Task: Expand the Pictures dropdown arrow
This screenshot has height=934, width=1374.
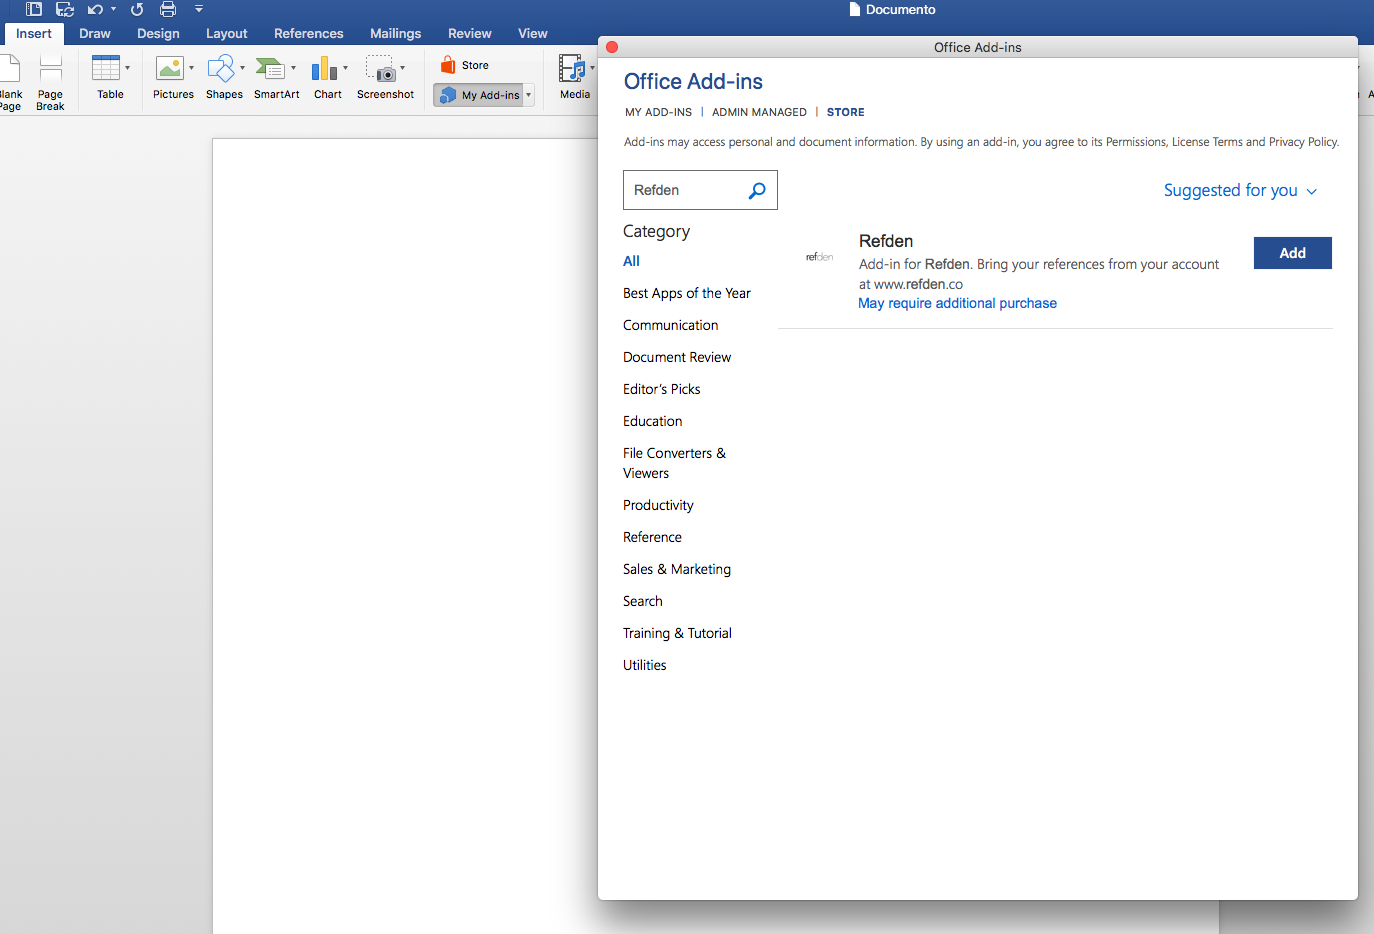Action: pyautogui.click(x=191, y=68)
